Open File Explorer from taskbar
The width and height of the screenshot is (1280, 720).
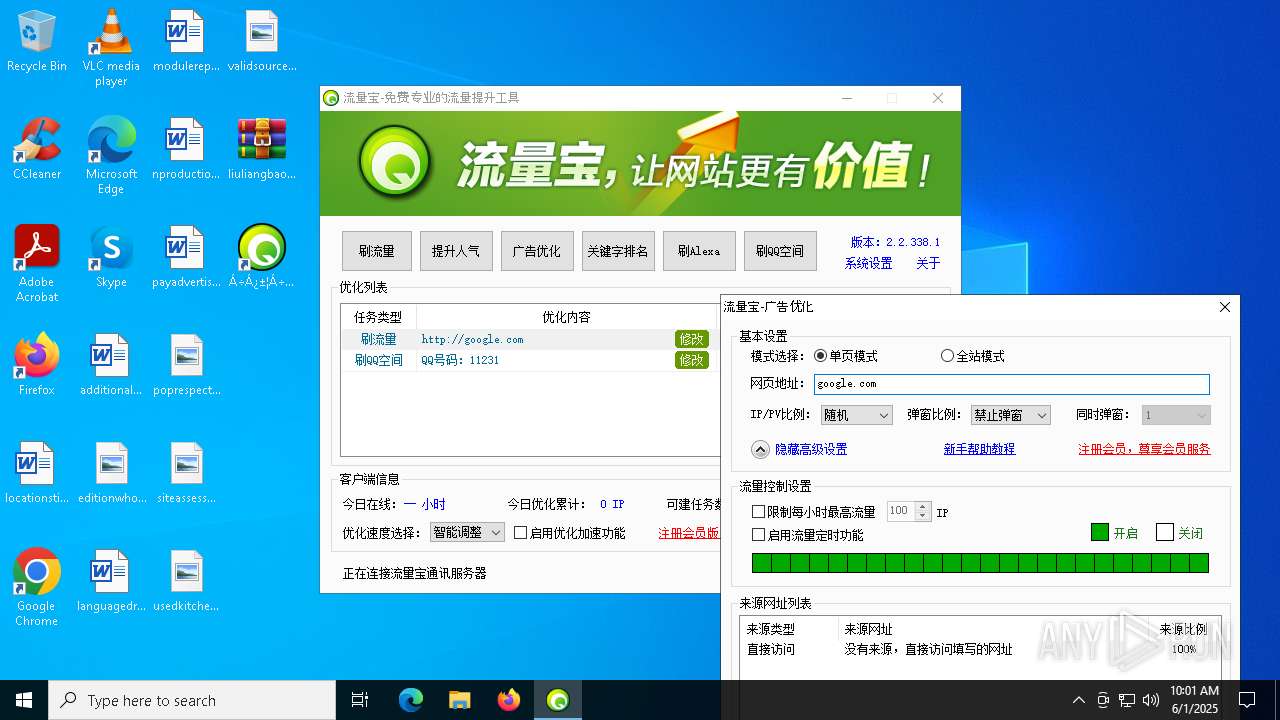[x=459, y=700]
